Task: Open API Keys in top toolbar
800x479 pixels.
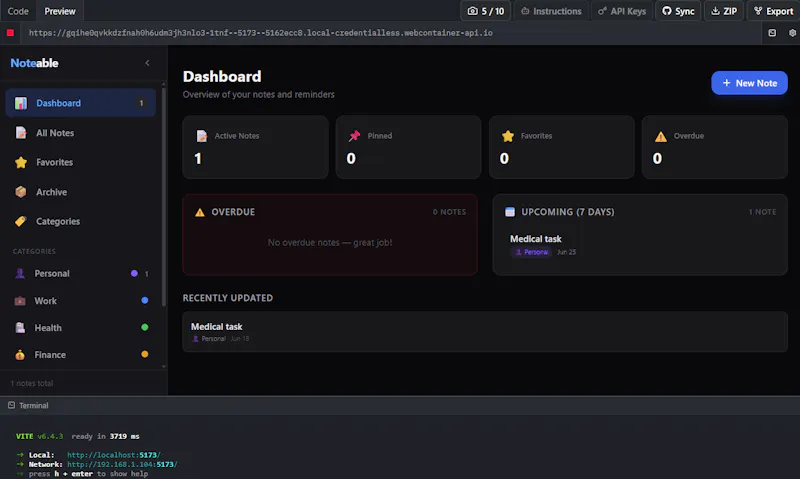Action: [x=622, y=11]
